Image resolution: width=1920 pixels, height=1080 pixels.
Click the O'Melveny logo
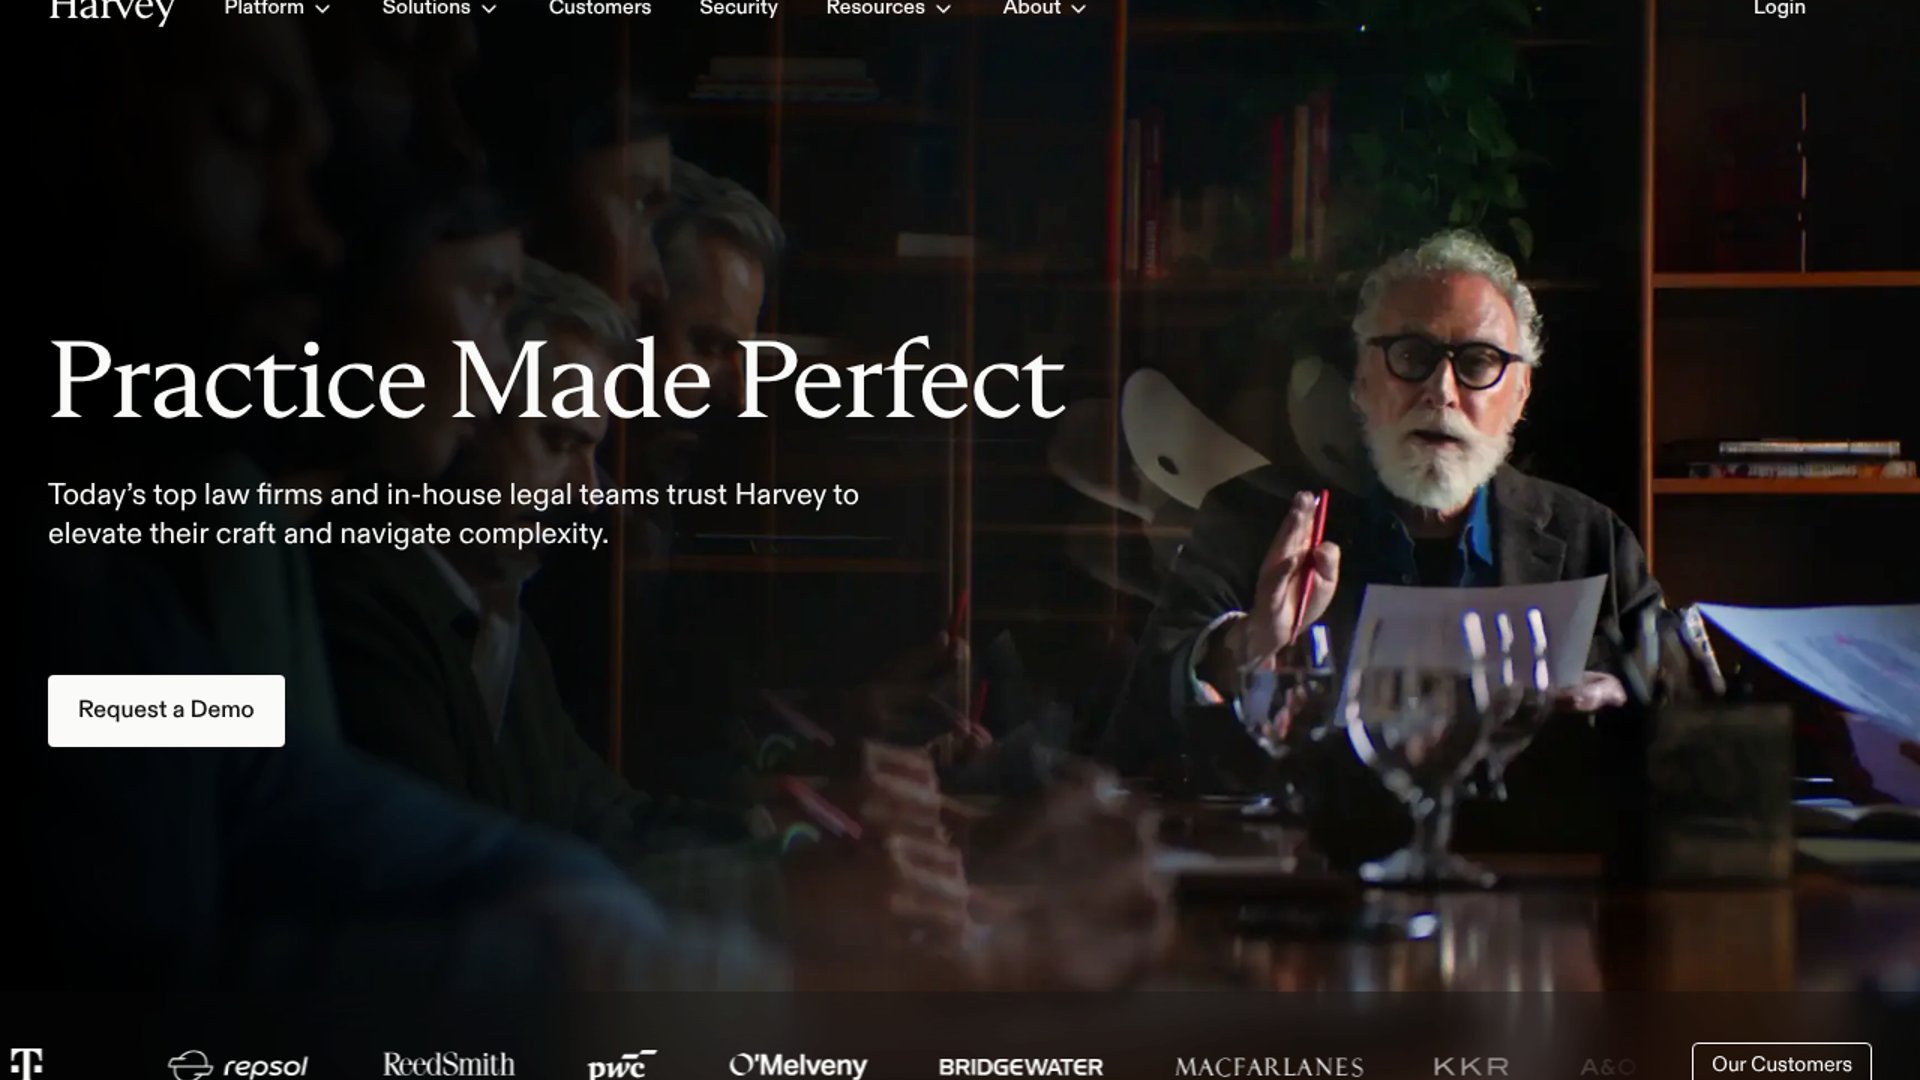click(798, 1066)
